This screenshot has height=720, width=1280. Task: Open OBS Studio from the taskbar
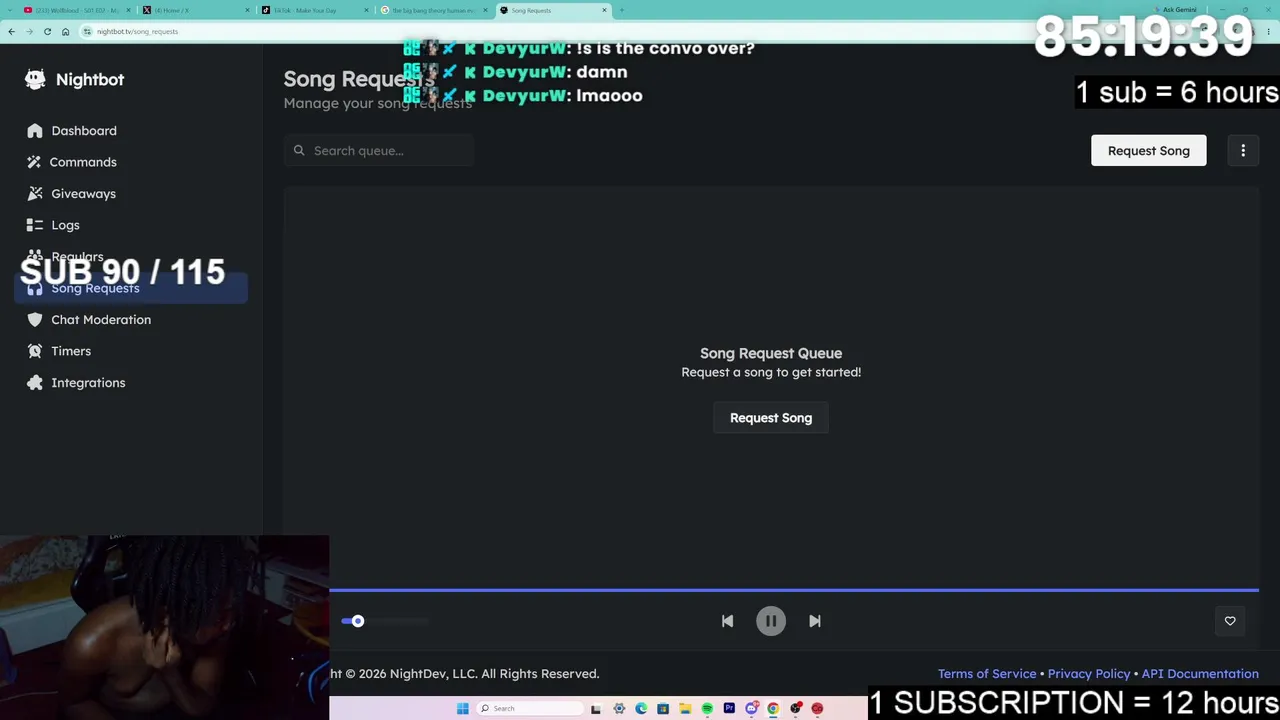pyautogui.click(x=795, y=709)
